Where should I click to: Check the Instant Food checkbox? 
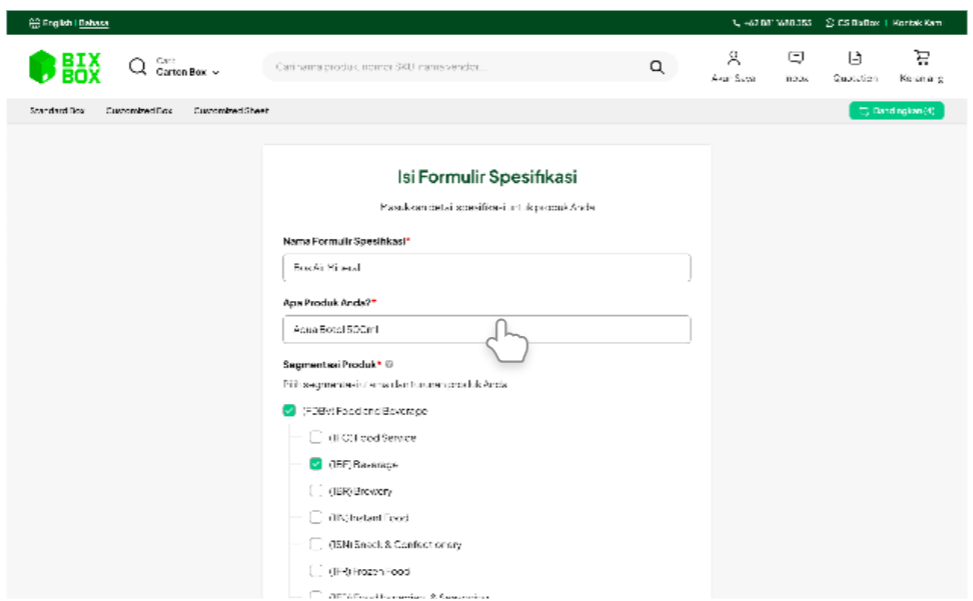(316, 518)
